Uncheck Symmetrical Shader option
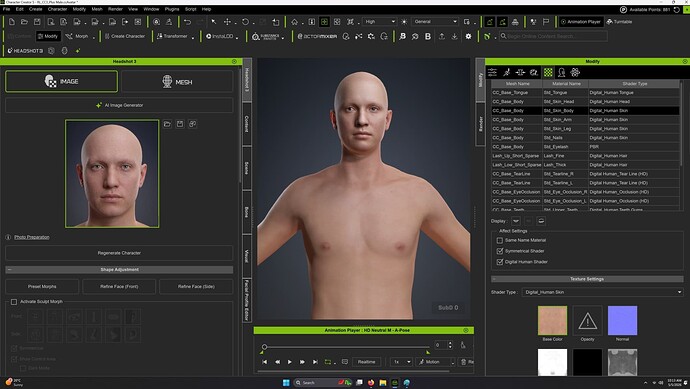 coord(499,251)
